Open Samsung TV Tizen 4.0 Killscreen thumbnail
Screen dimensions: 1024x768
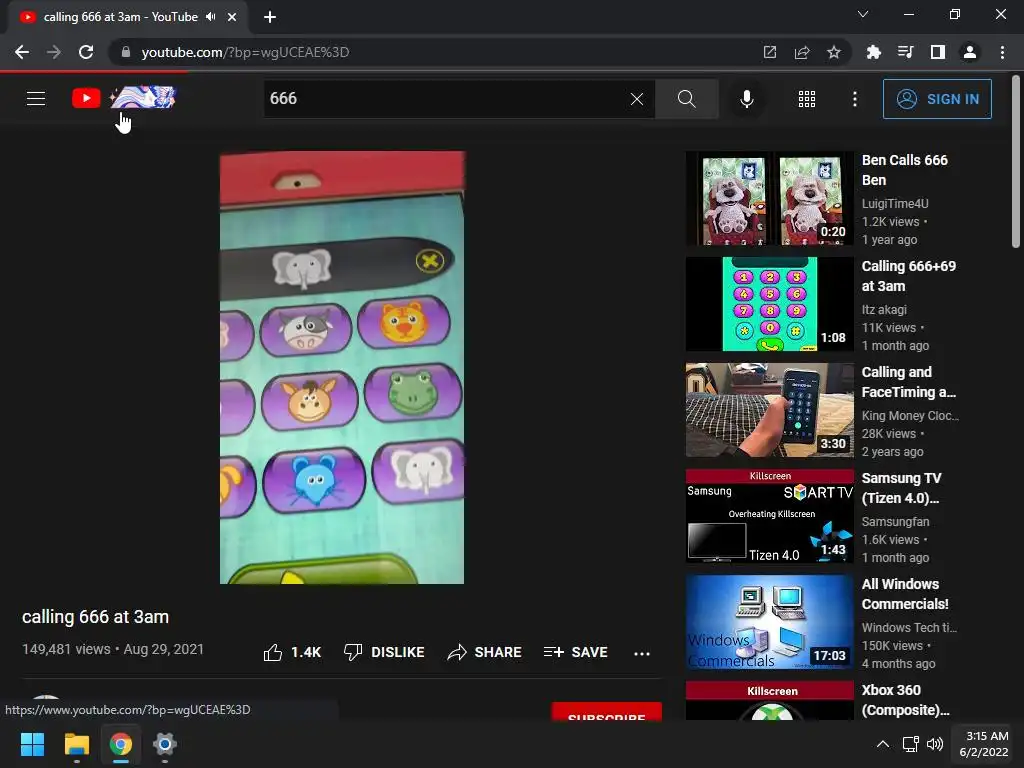[769, 516]
